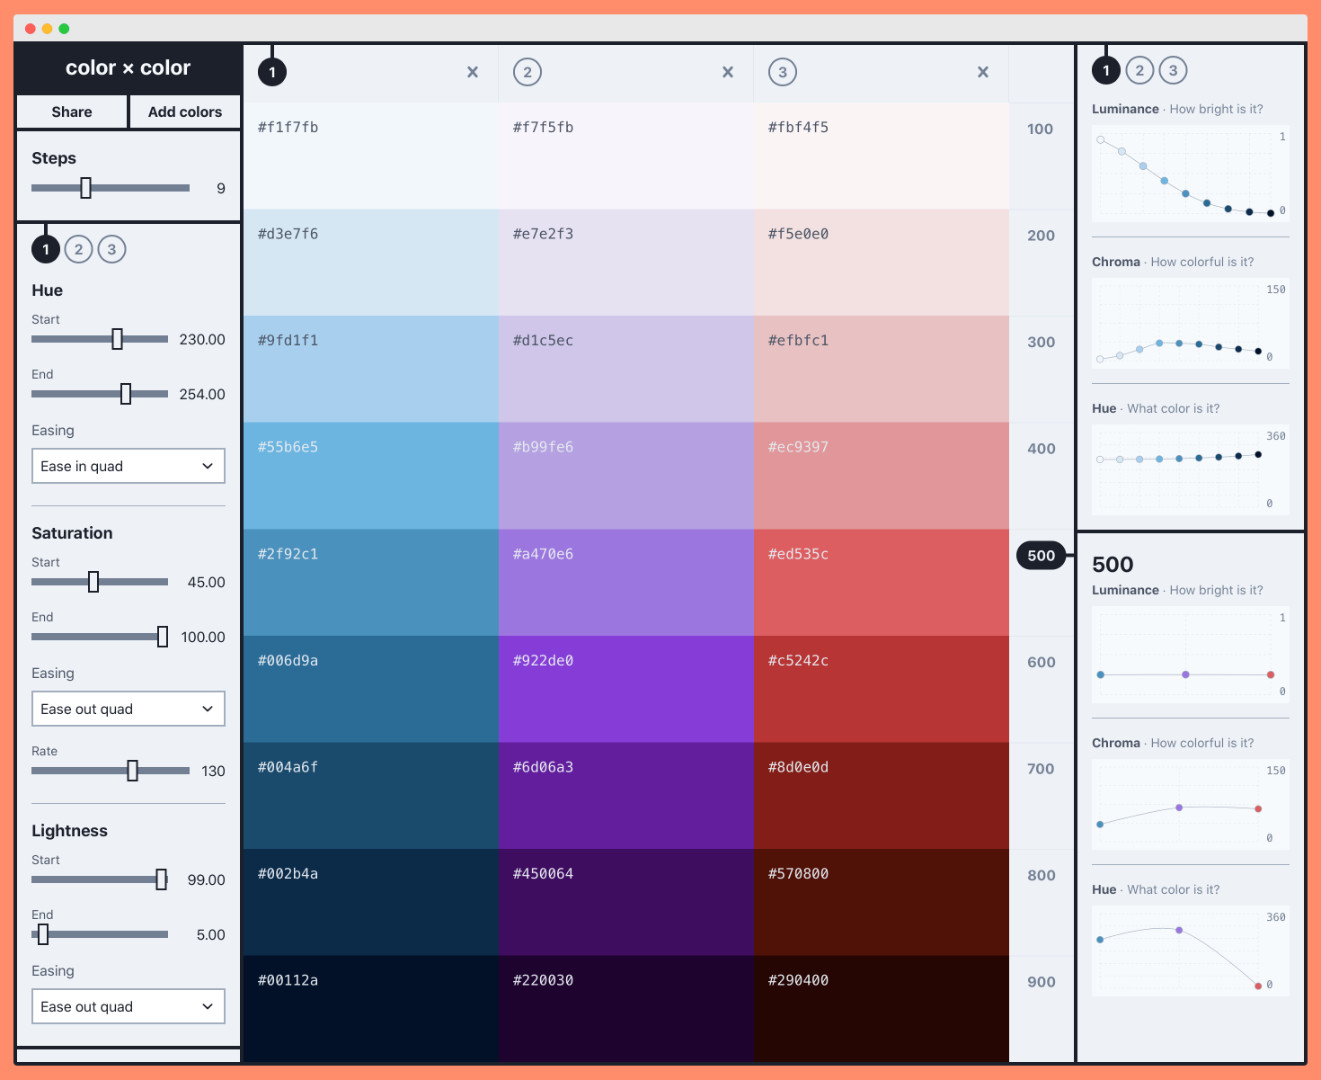This screenshot has width=1321, height=1080.
Task: Select palette tab 3 in the sidebar
Action: 112,249
